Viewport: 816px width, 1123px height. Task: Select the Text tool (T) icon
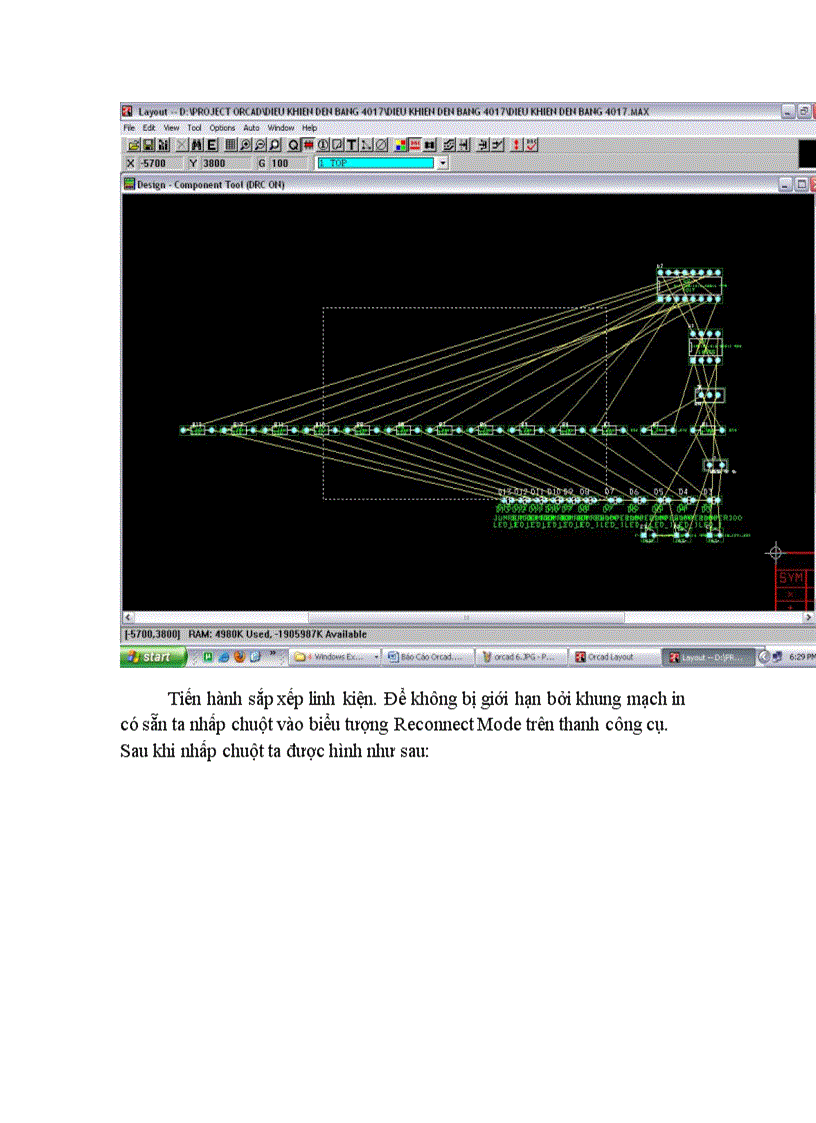coord(352,145)
